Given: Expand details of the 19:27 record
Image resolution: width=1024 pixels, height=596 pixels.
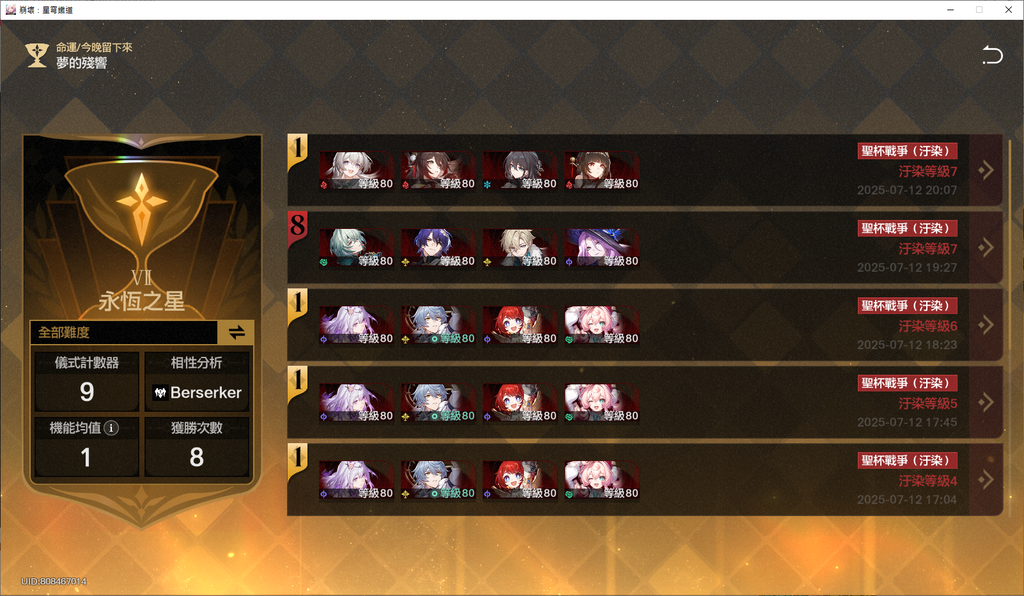Looking at the screenshot, I should coord(985,247).
